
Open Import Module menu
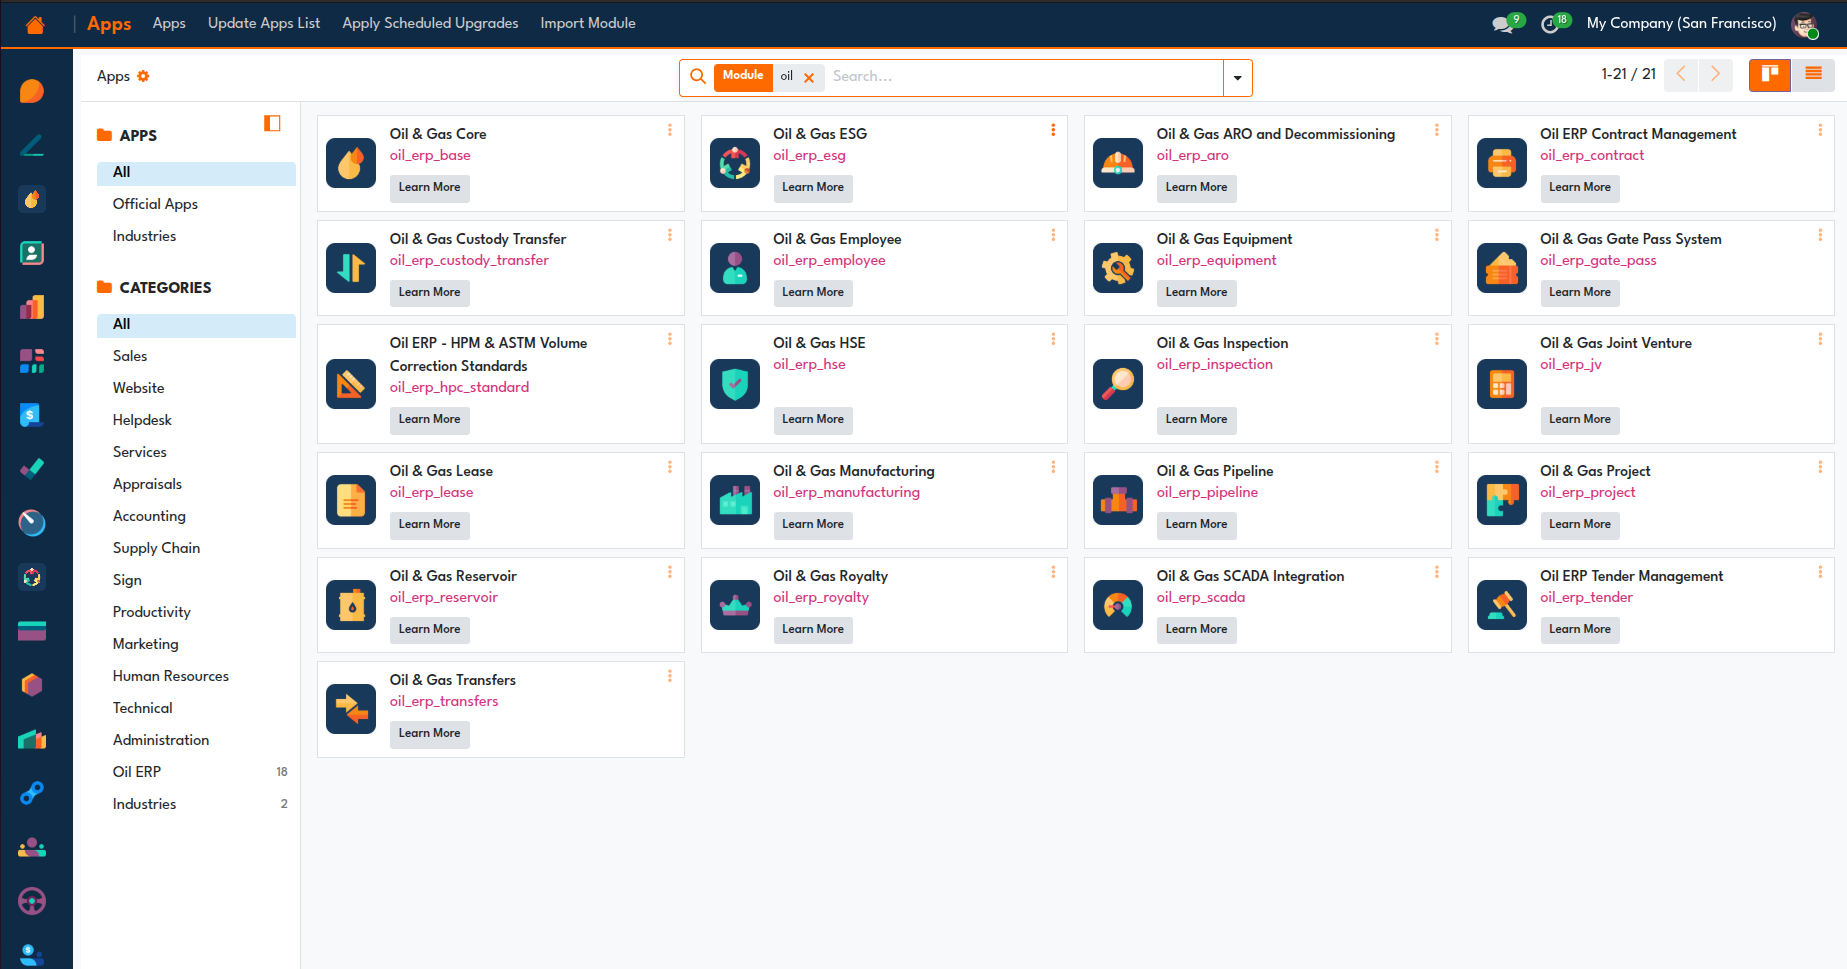tap(588, 23)
